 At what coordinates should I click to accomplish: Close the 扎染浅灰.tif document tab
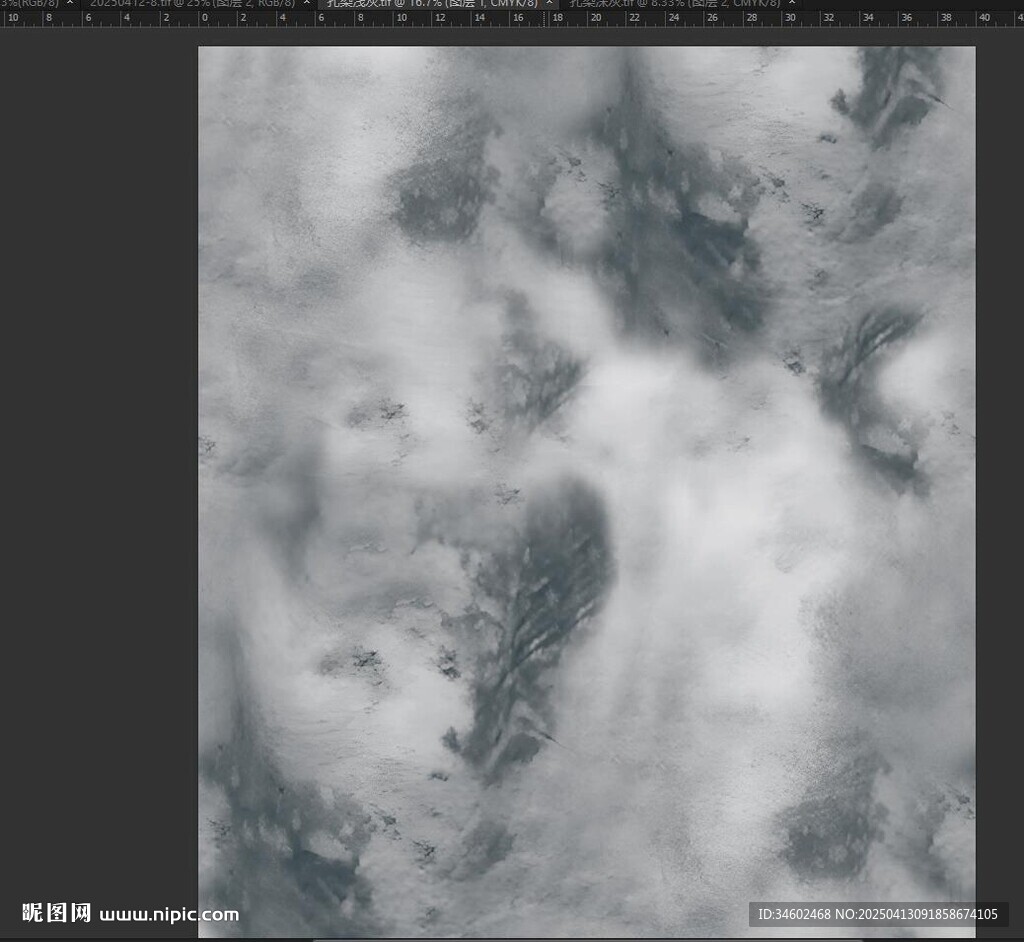[549, 3]
